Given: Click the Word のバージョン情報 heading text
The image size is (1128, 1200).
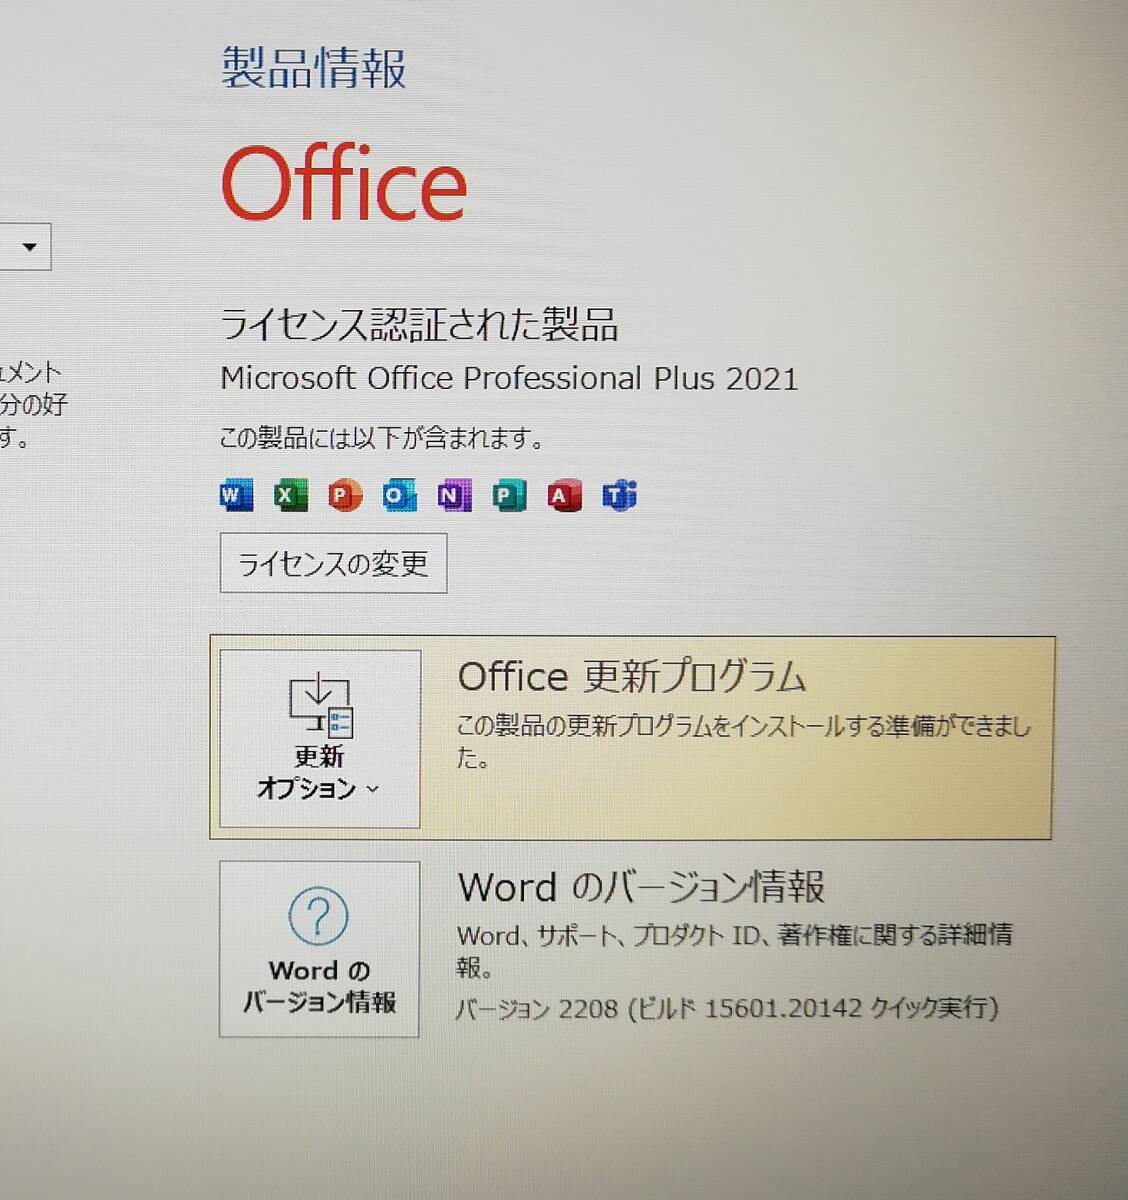Looking at the screenshot, I should [641, 887].
